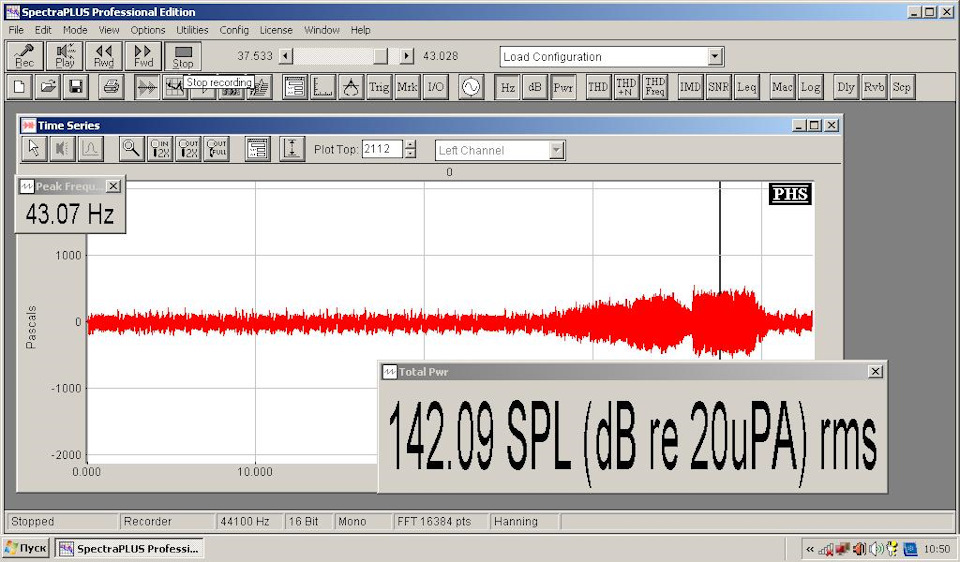Open Time Series plot options dialog icon
Screen dimensions: 960x562
(258, 149)
